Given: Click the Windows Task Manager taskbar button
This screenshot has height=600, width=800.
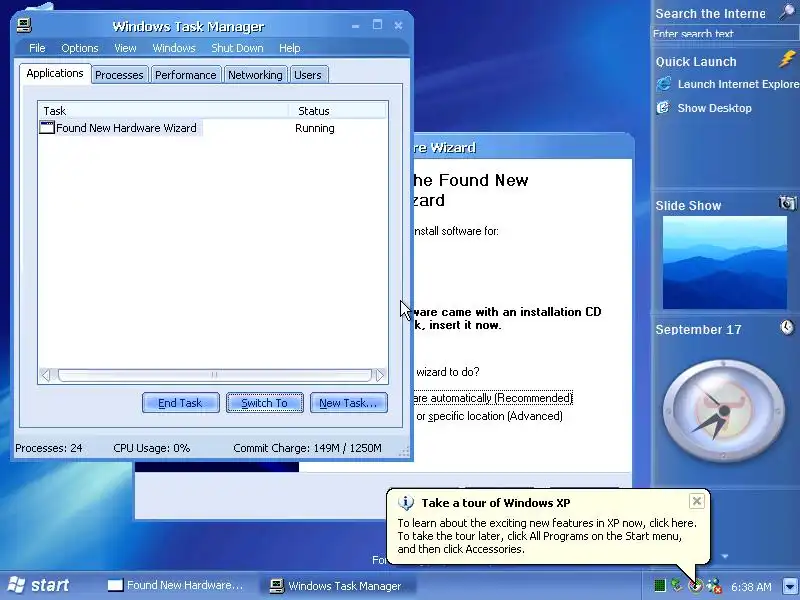Looking at the screenshot, I should (x=337, y=586).
